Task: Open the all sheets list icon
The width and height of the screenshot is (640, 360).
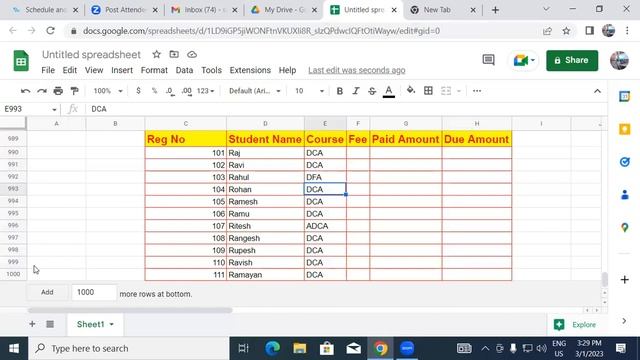Action: 50,324
